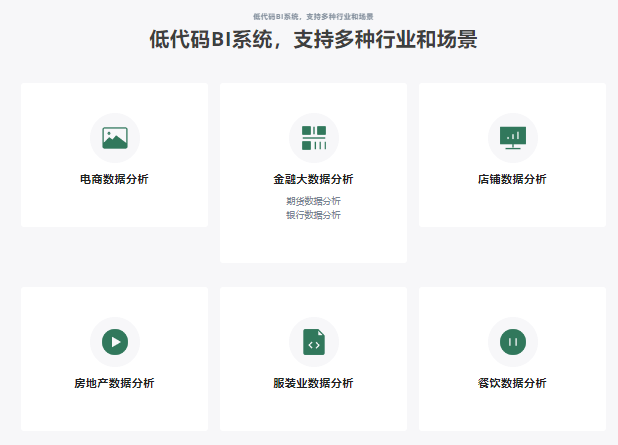This screenshot has width=618, height=445.
Task: Click the large heading 低代码BI系统，支持多种行业和场景
Action: pos(313,39)
